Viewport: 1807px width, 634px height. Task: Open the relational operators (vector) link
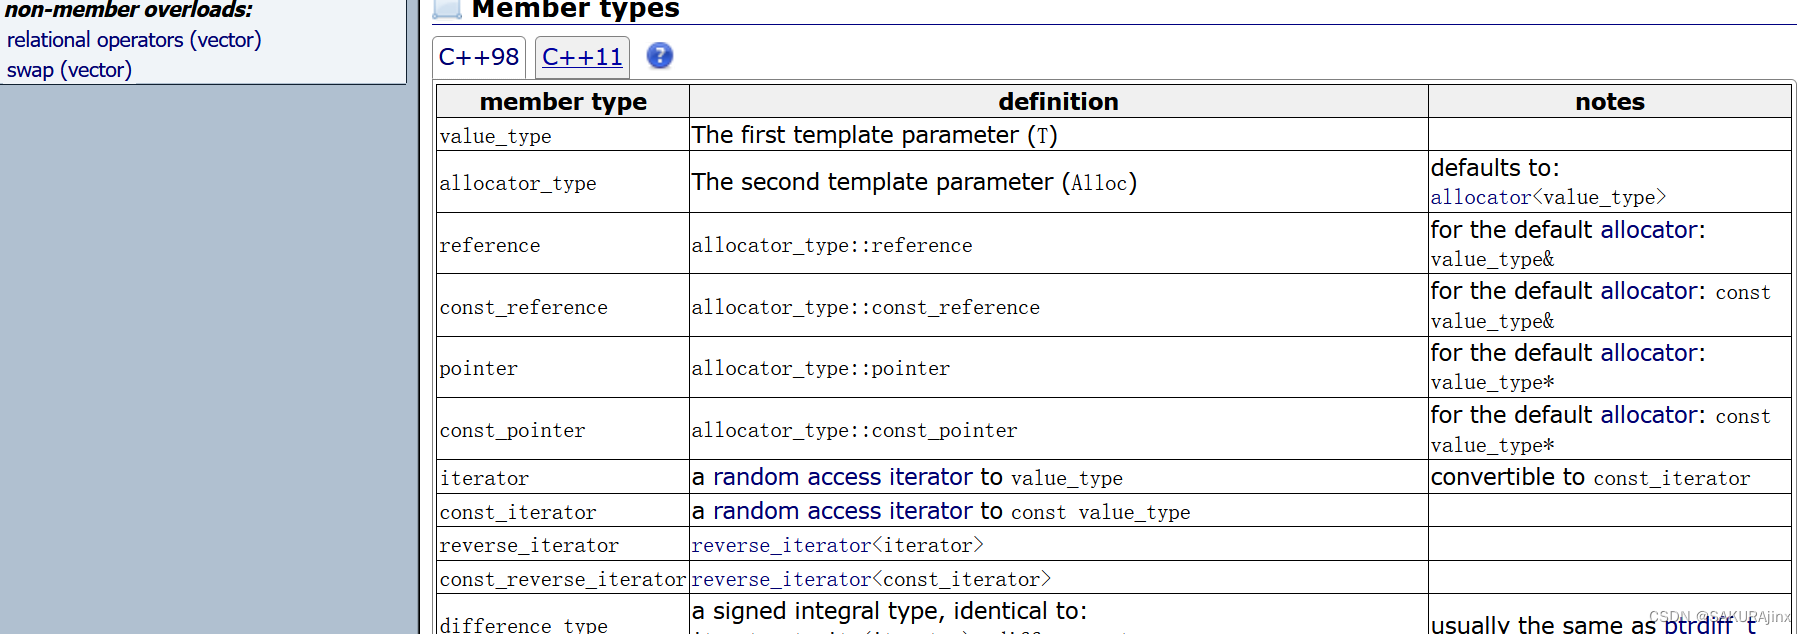(x=134, y=40)
